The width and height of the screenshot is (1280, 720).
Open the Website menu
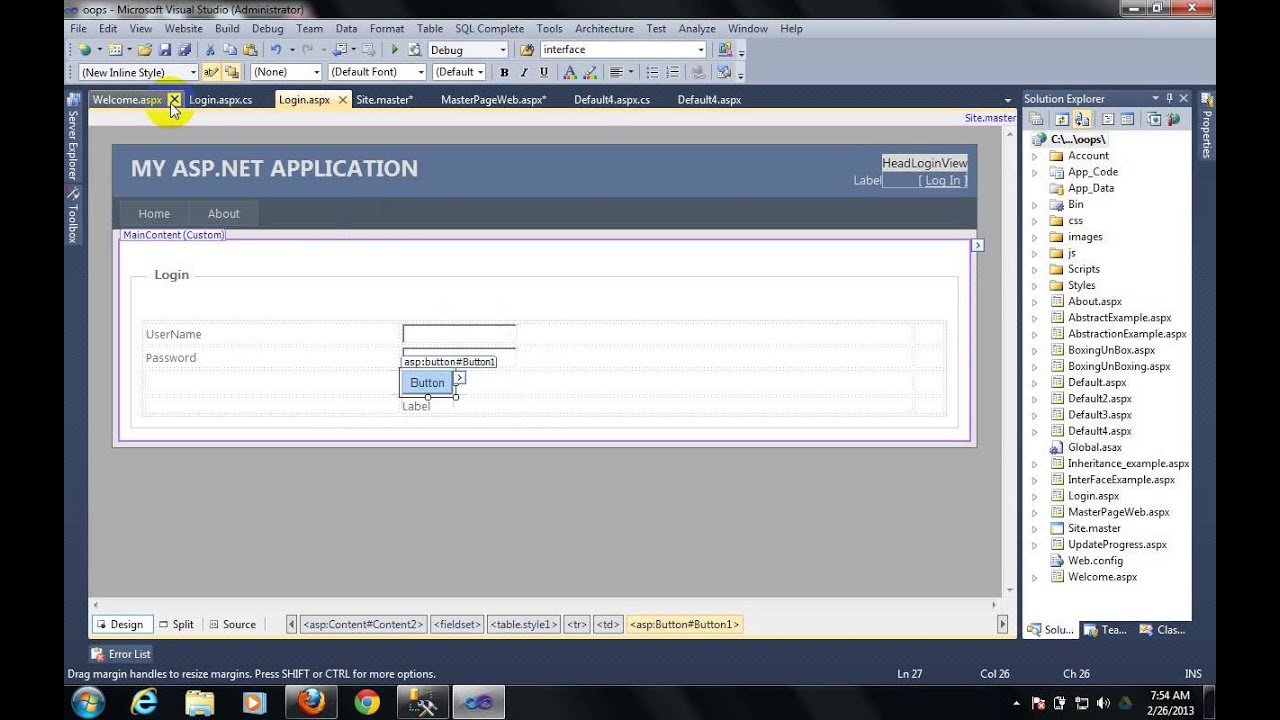click(x=183, y=29)
